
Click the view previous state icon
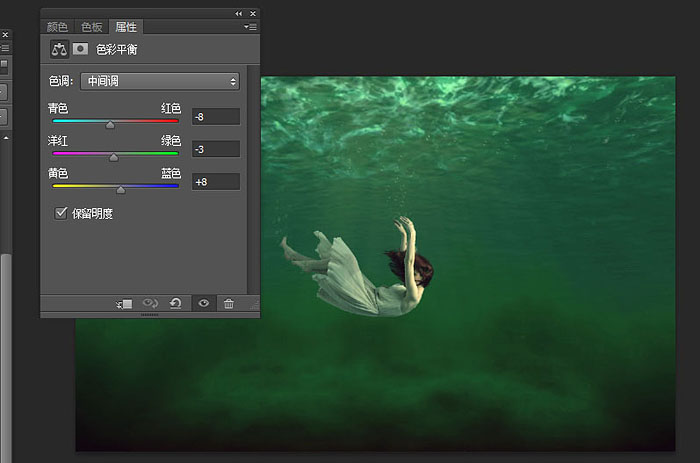pyautogui.click(x=150, y=304)
